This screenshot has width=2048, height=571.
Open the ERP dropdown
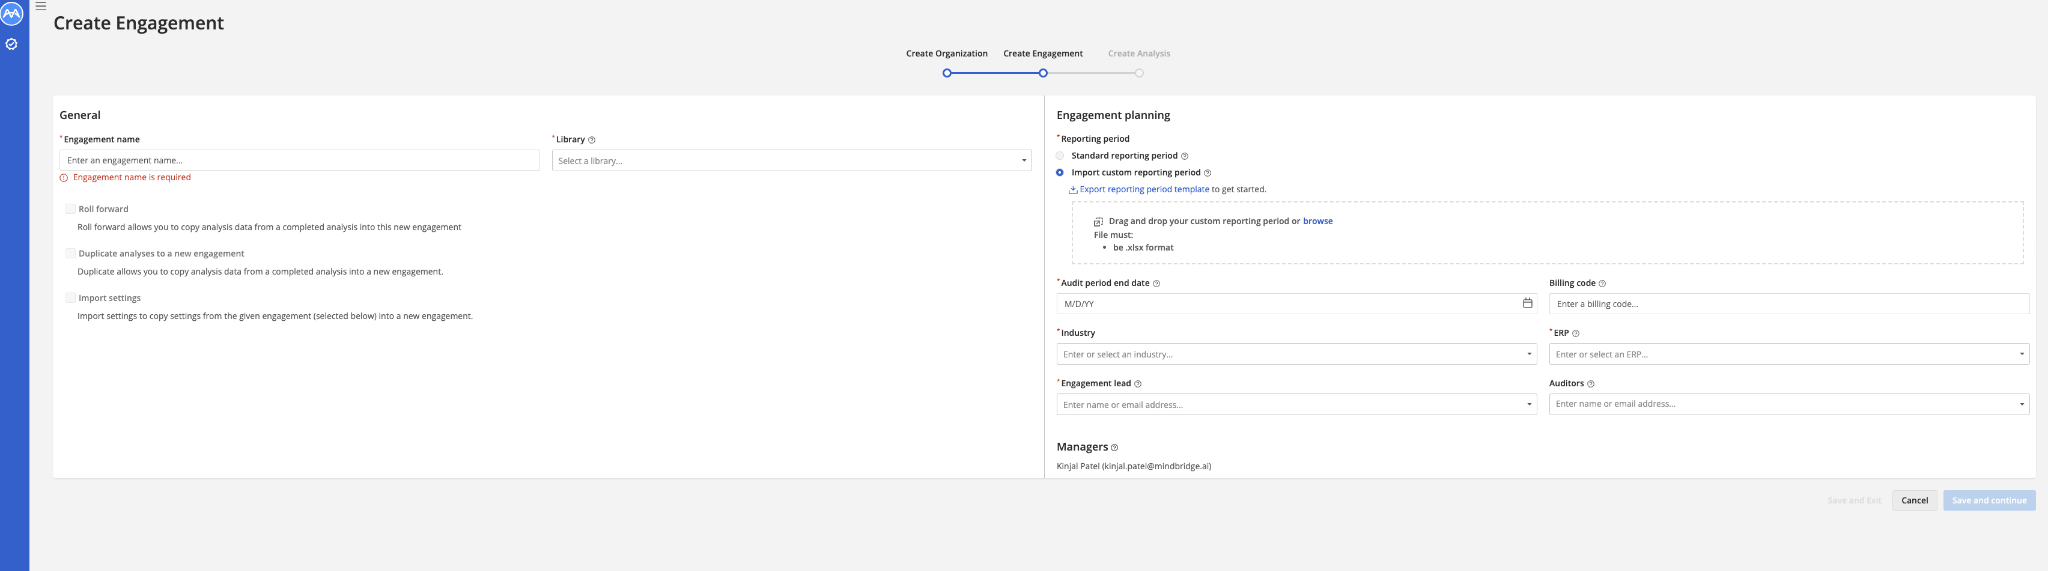pyautogui.click(x=1789, y=354)
